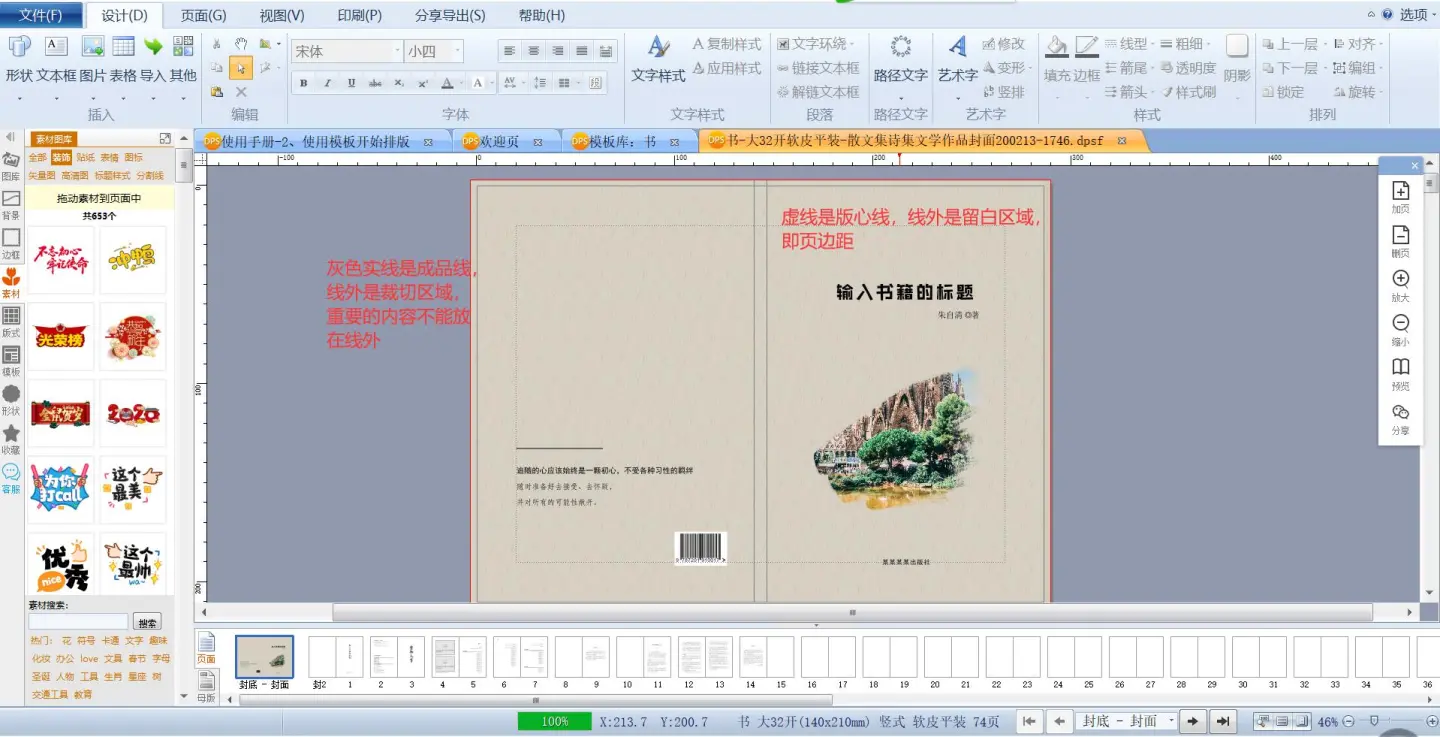1440x737 pixels.
Task: Open the 视图(V) ribbon tab
Action: coord(280,15)
